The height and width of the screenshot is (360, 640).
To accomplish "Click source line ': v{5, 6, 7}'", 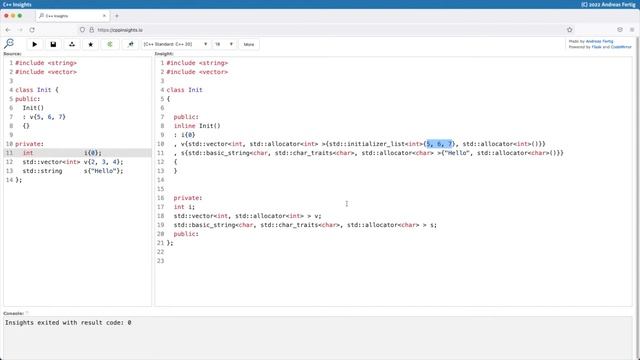I will [44, 117].
